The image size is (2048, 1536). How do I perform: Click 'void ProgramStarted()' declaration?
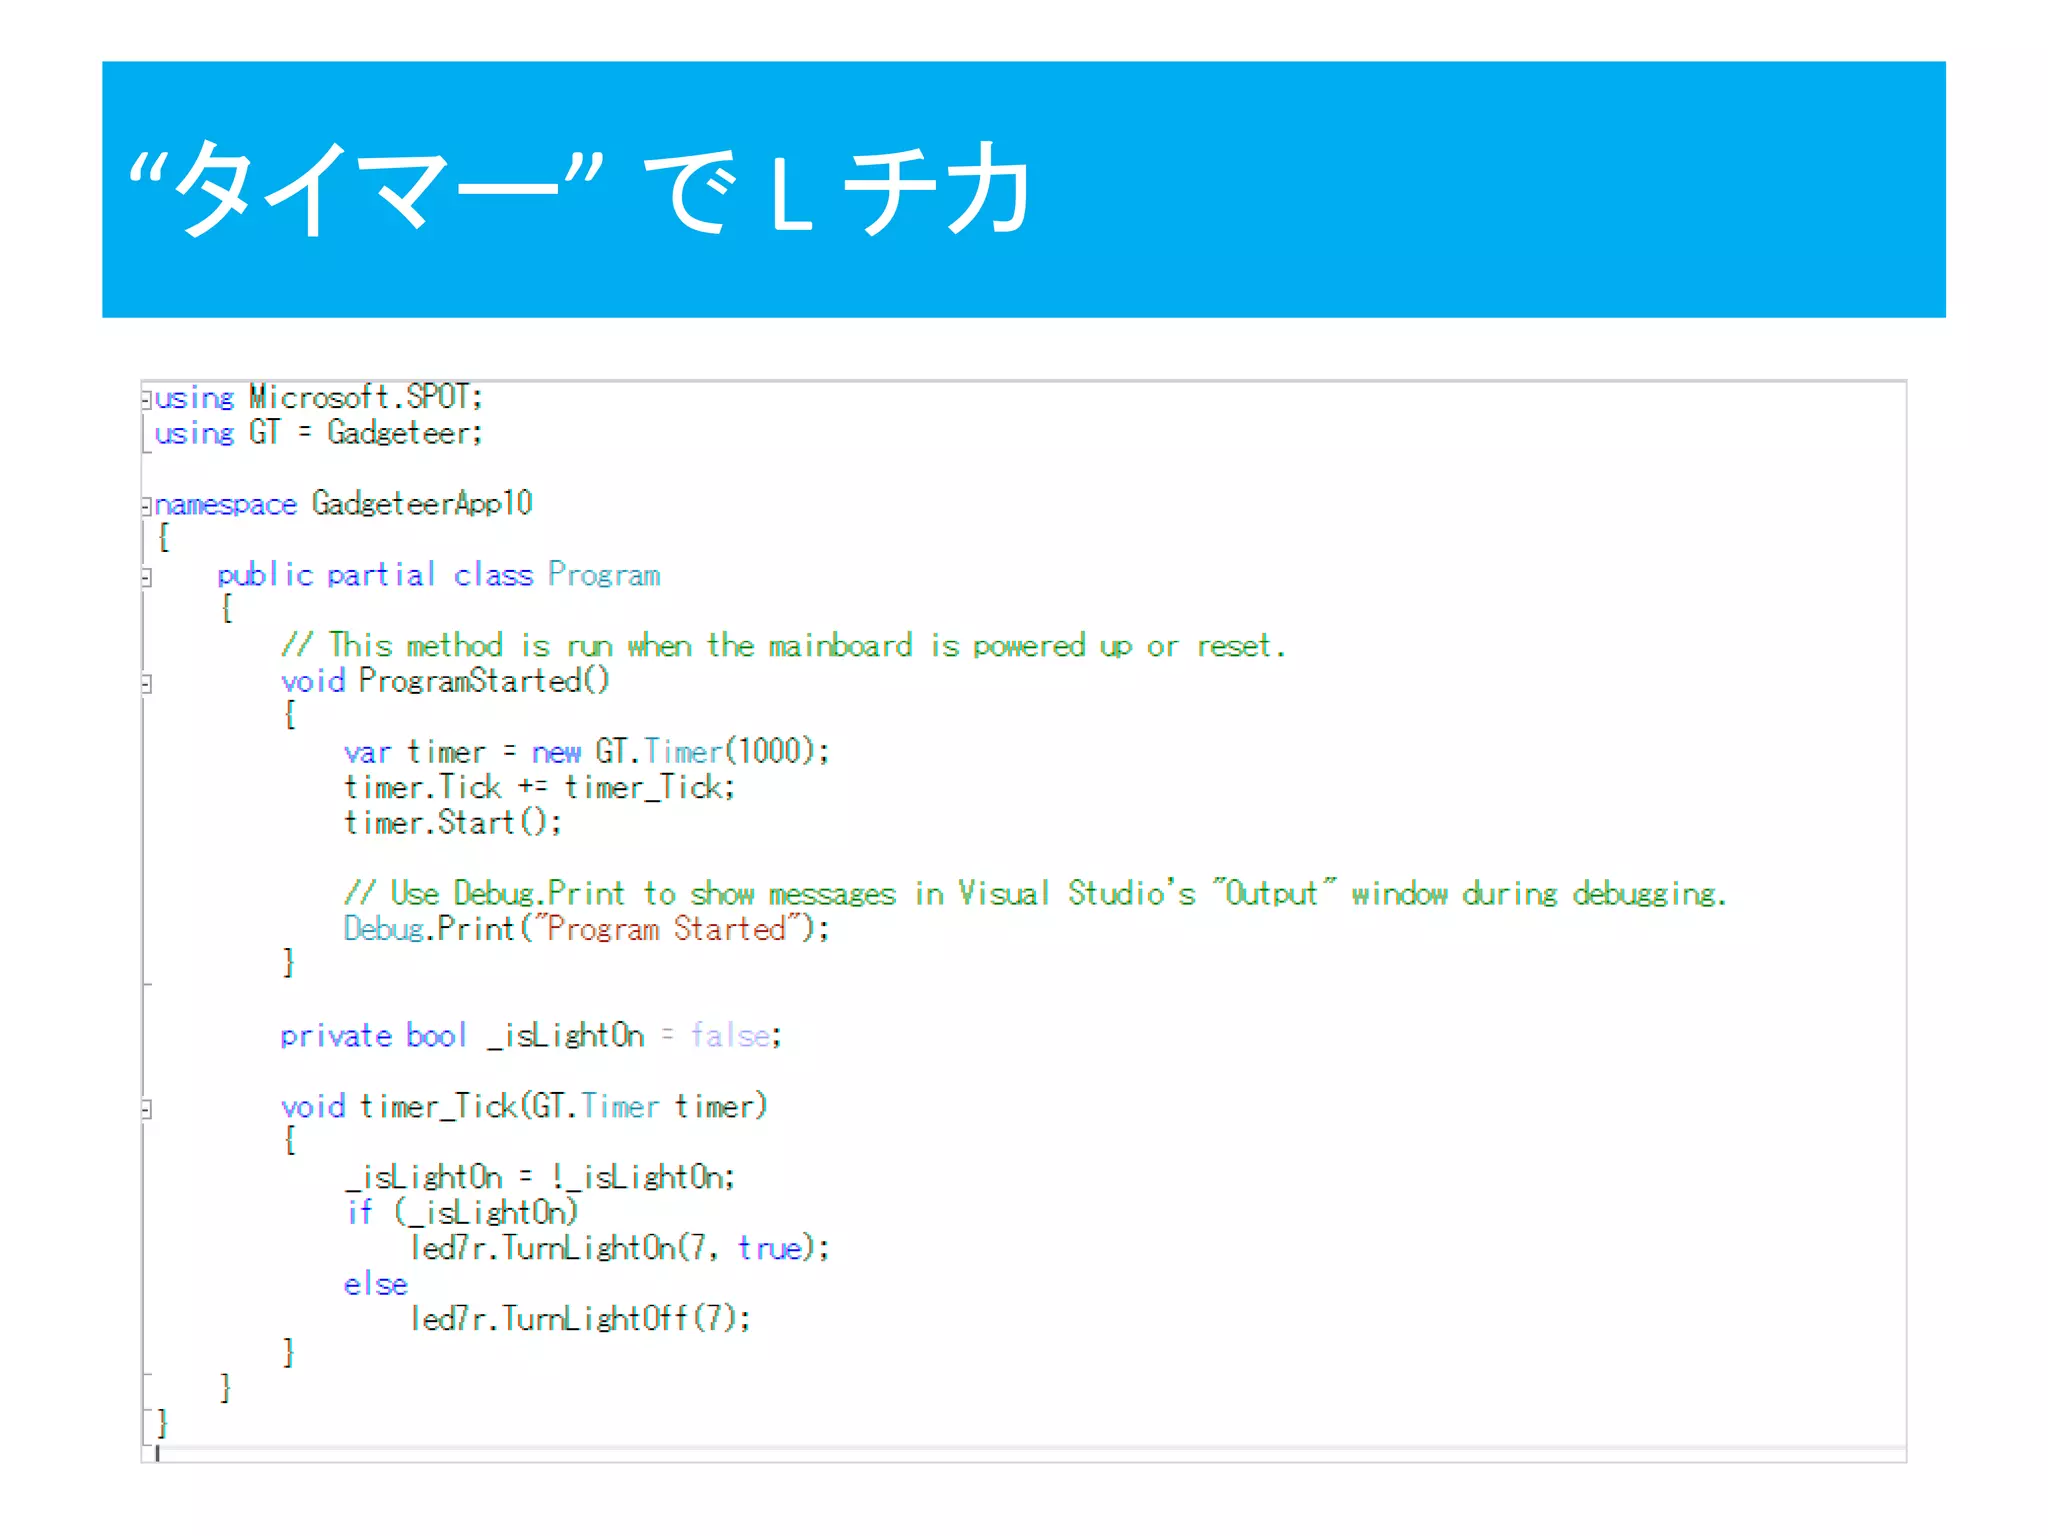pos(445,682)
